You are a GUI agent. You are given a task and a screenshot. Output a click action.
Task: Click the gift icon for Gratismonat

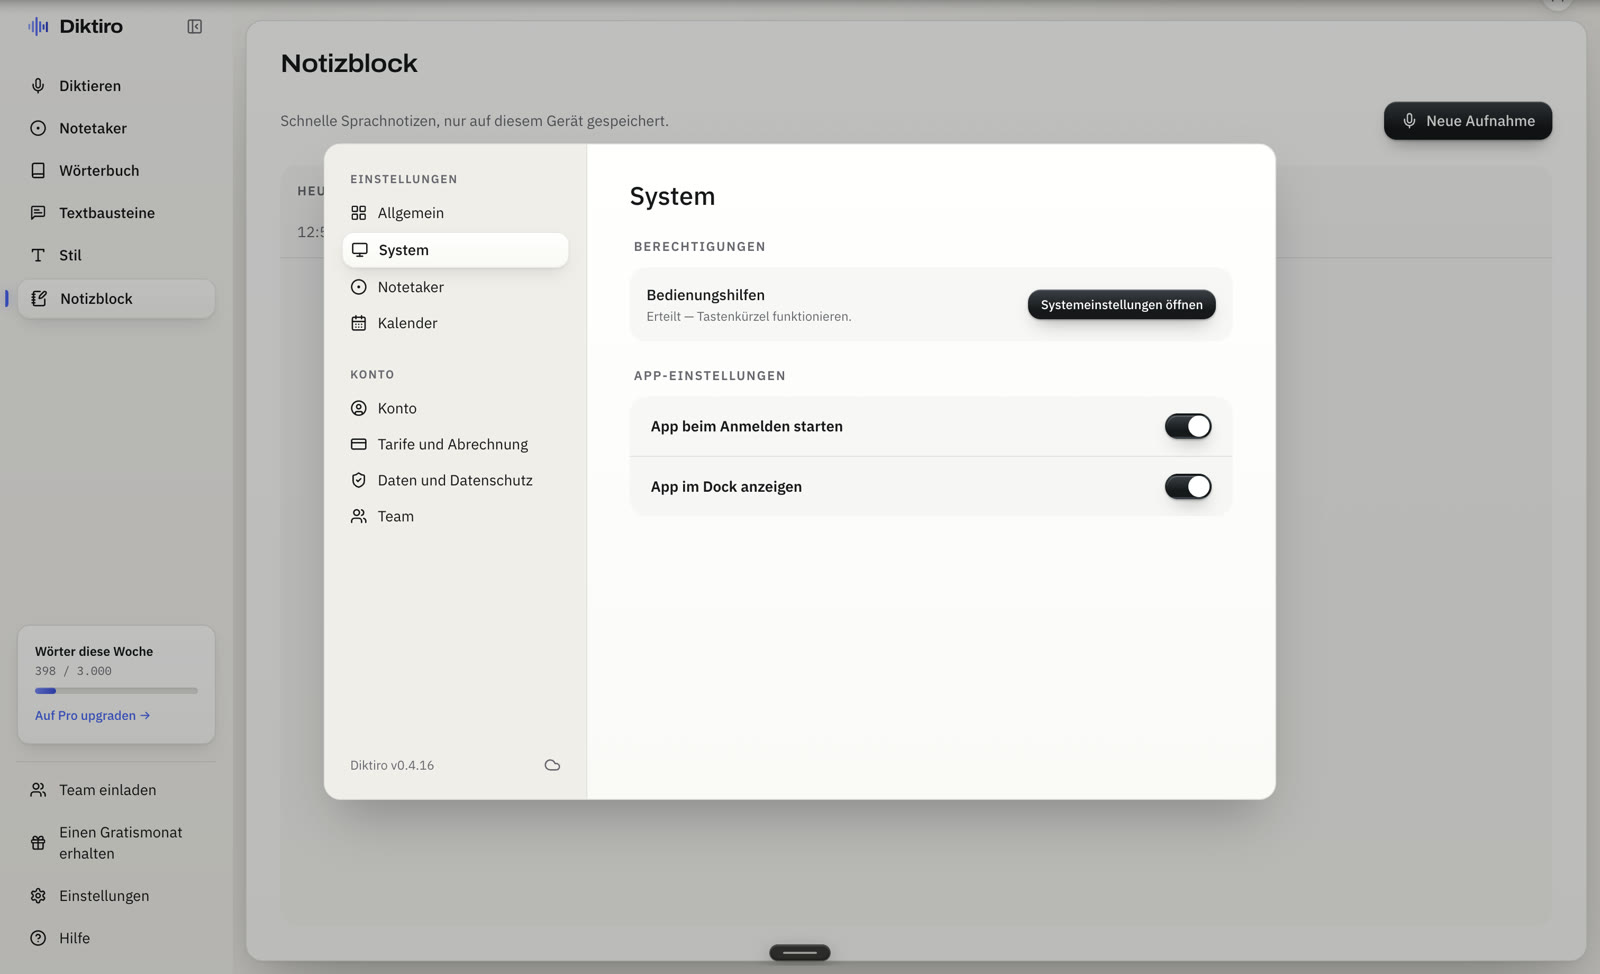click(x=38, y=843)
